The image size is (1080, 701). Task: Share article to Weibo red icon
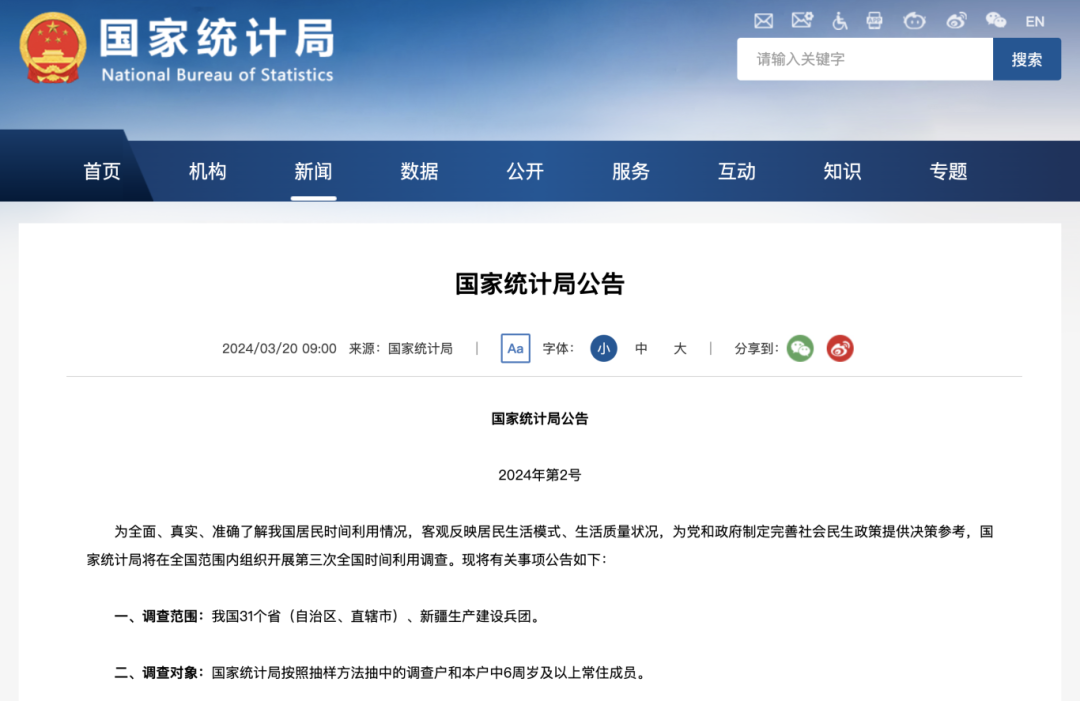(x=840, y=349)
